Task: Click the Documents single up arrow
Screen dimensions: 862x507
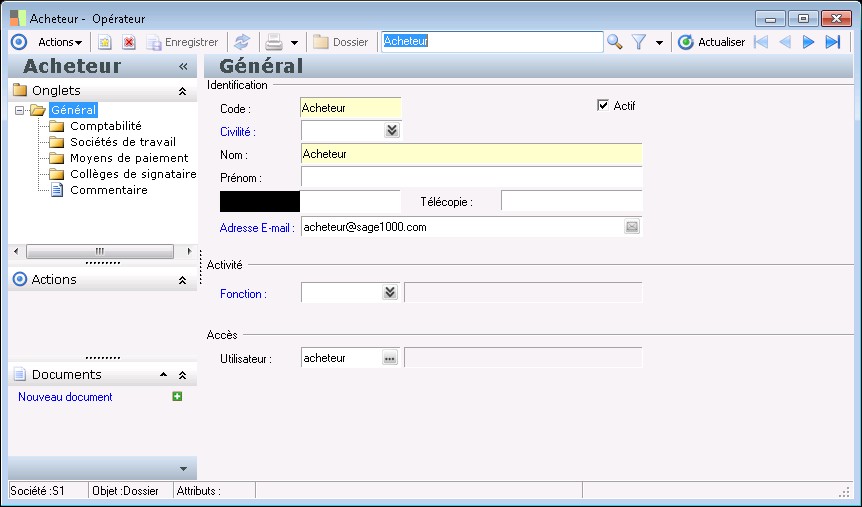Action: (163, 374)
